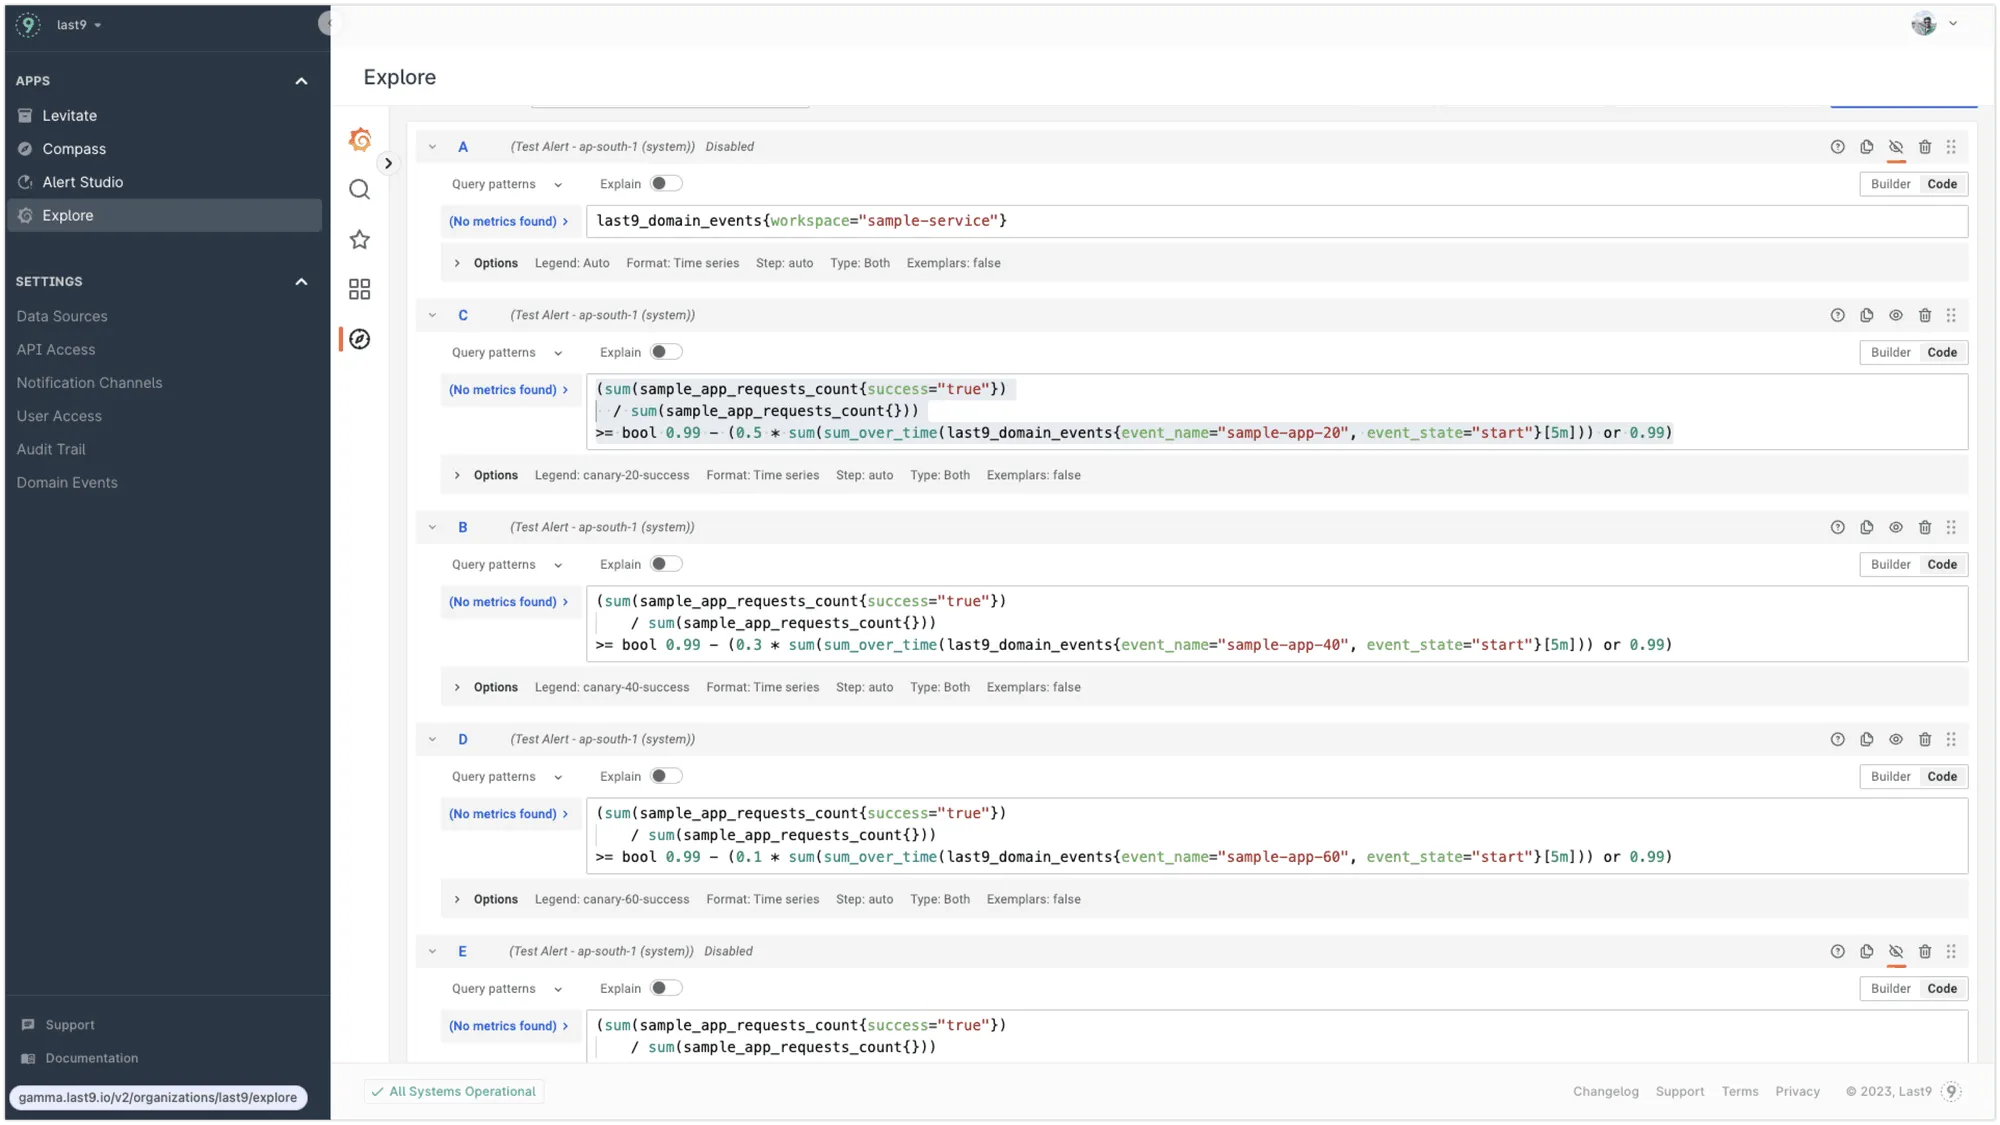Toggle Explain switch for query D
Viewport: 2000px width, 1125px height.
click(666, 776)
